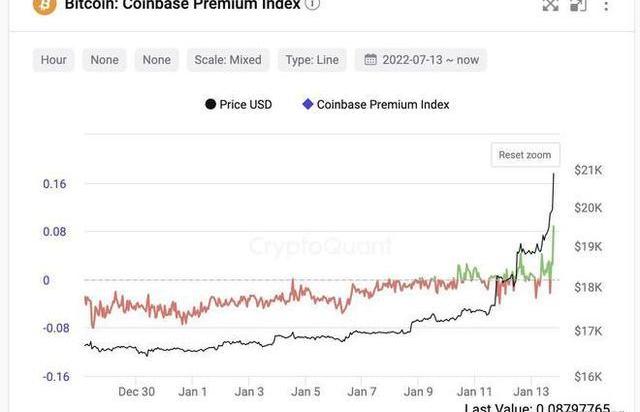Open chart in new window icon
The image size is (640, 412).
(578, 5)
